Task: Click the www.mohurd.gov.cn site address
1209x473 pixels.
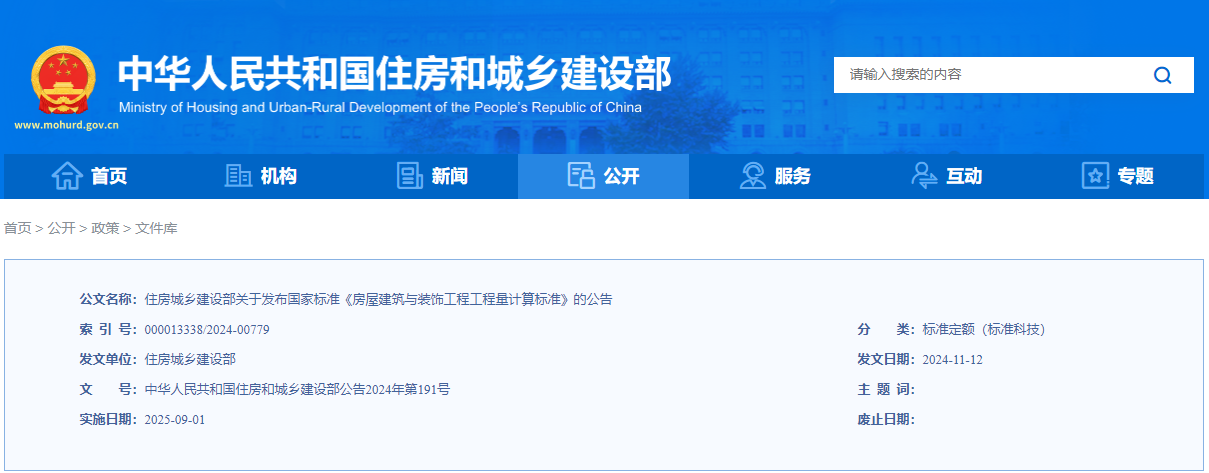Action: click(x=67, y=126)
